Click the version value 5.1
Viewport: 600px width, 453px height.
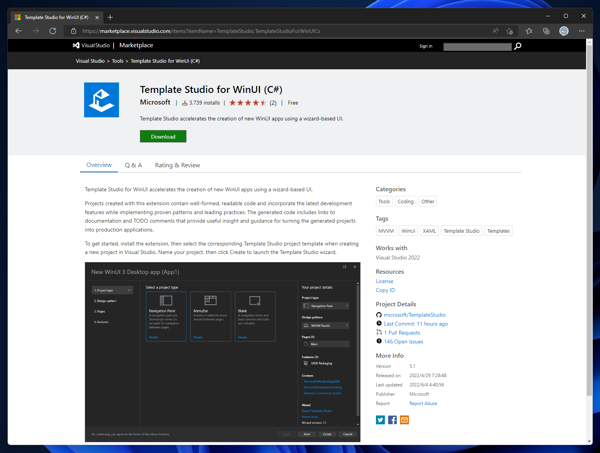[x=412, y=366]
